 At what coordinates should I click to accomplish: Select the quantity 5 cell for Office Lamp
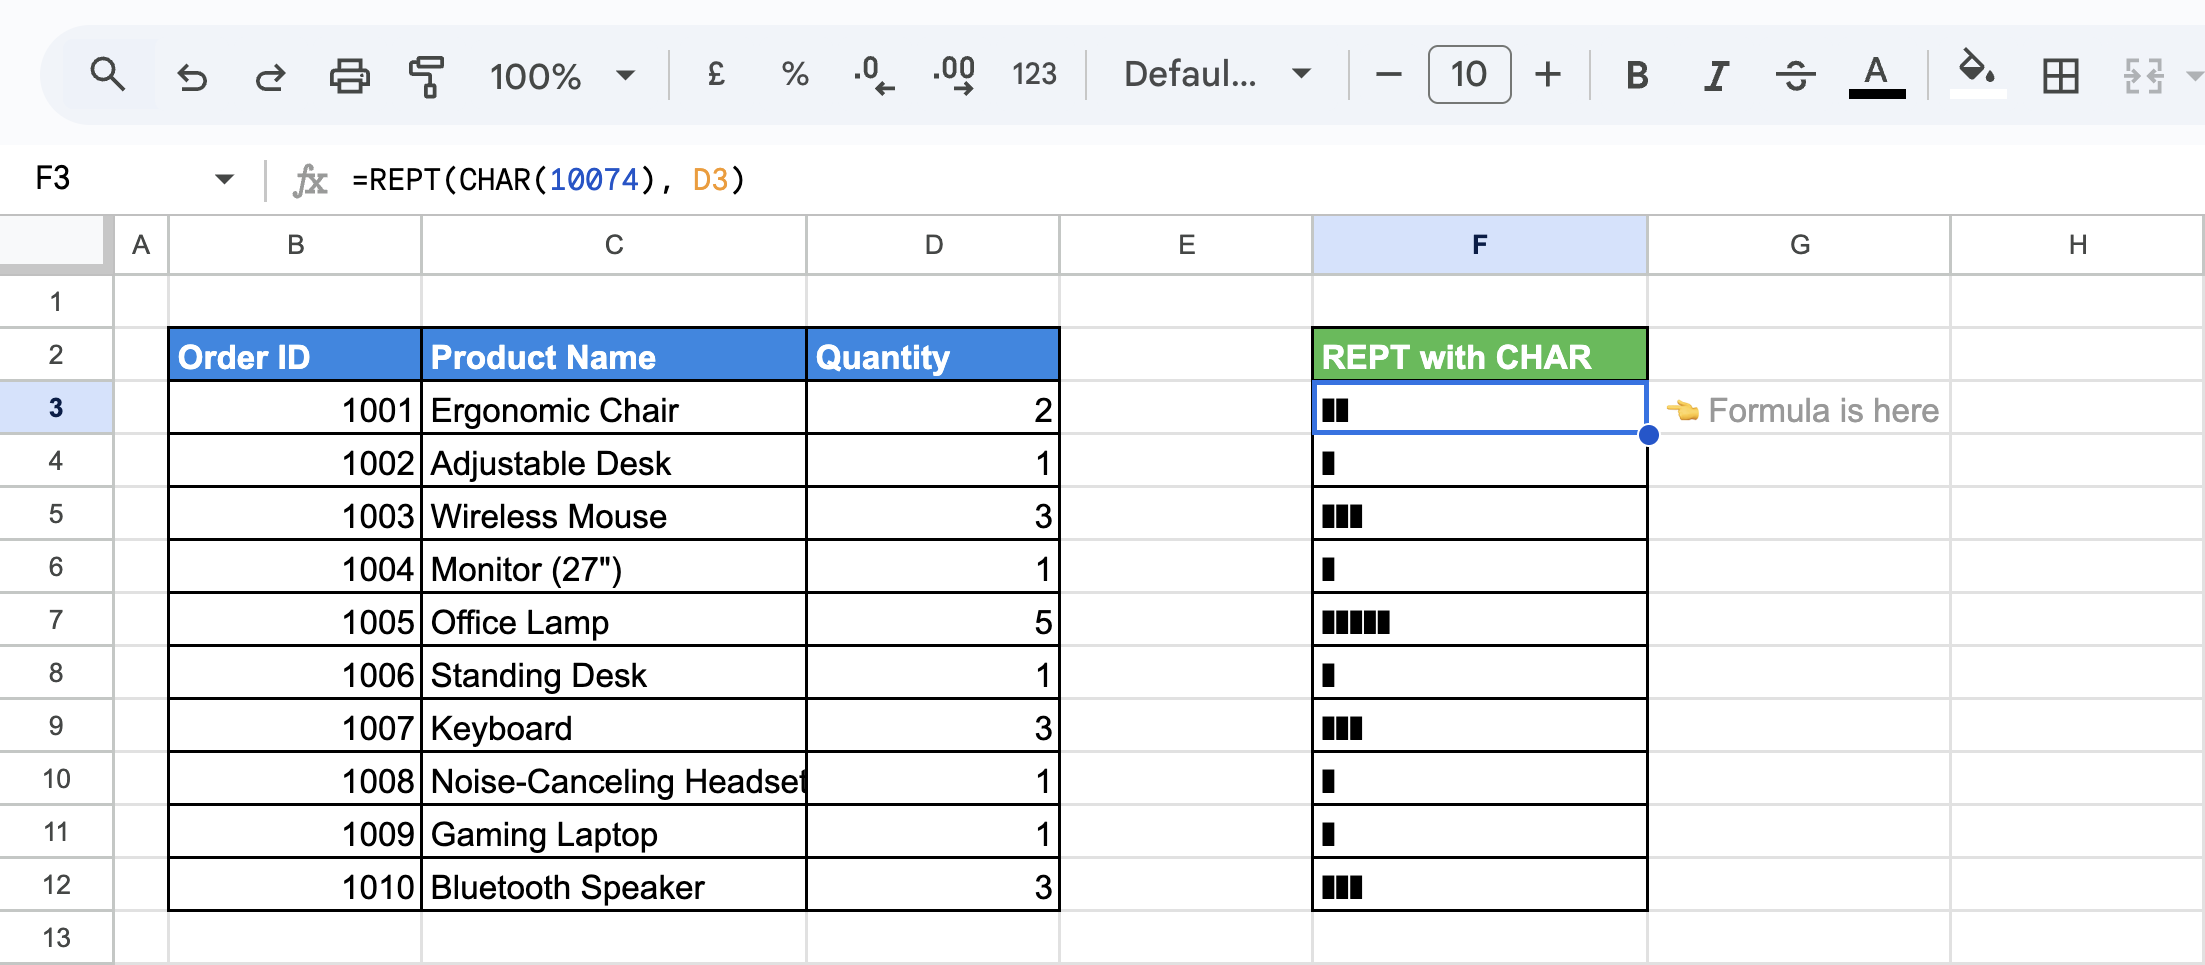click(x=933, y=620)
